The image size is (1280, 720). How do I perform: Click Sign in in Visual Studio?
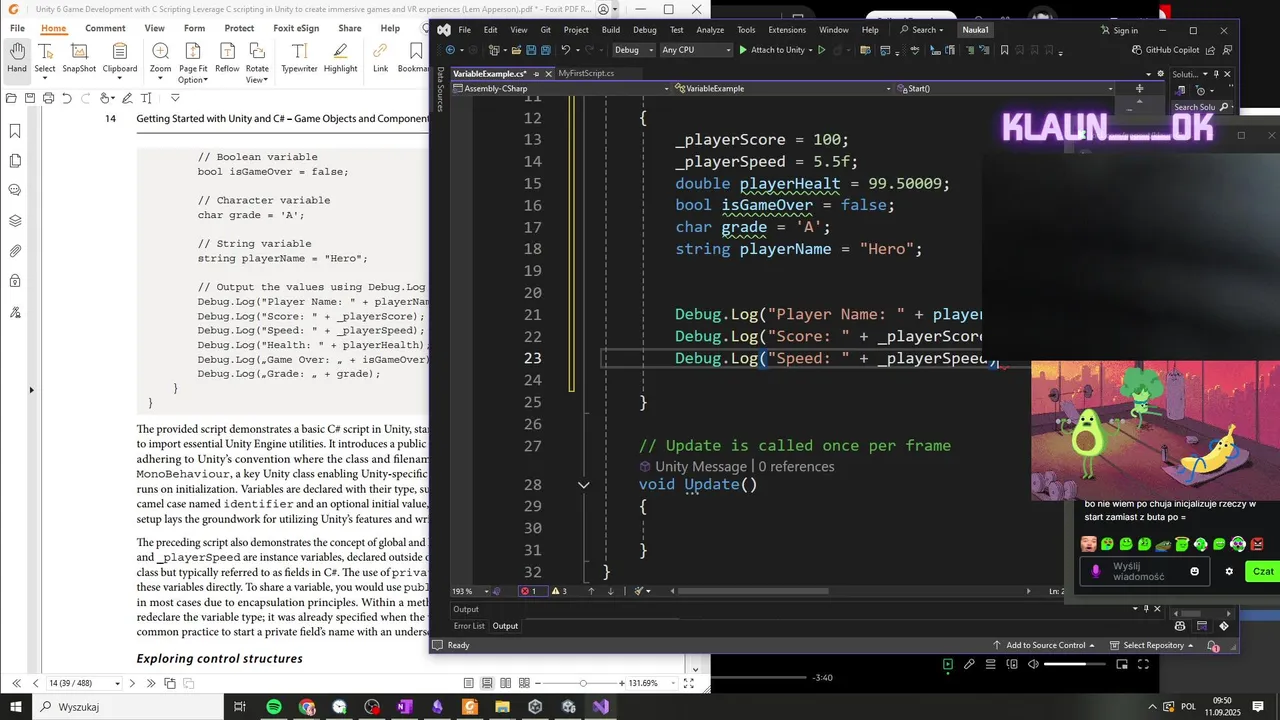[x=1119, y=30]
